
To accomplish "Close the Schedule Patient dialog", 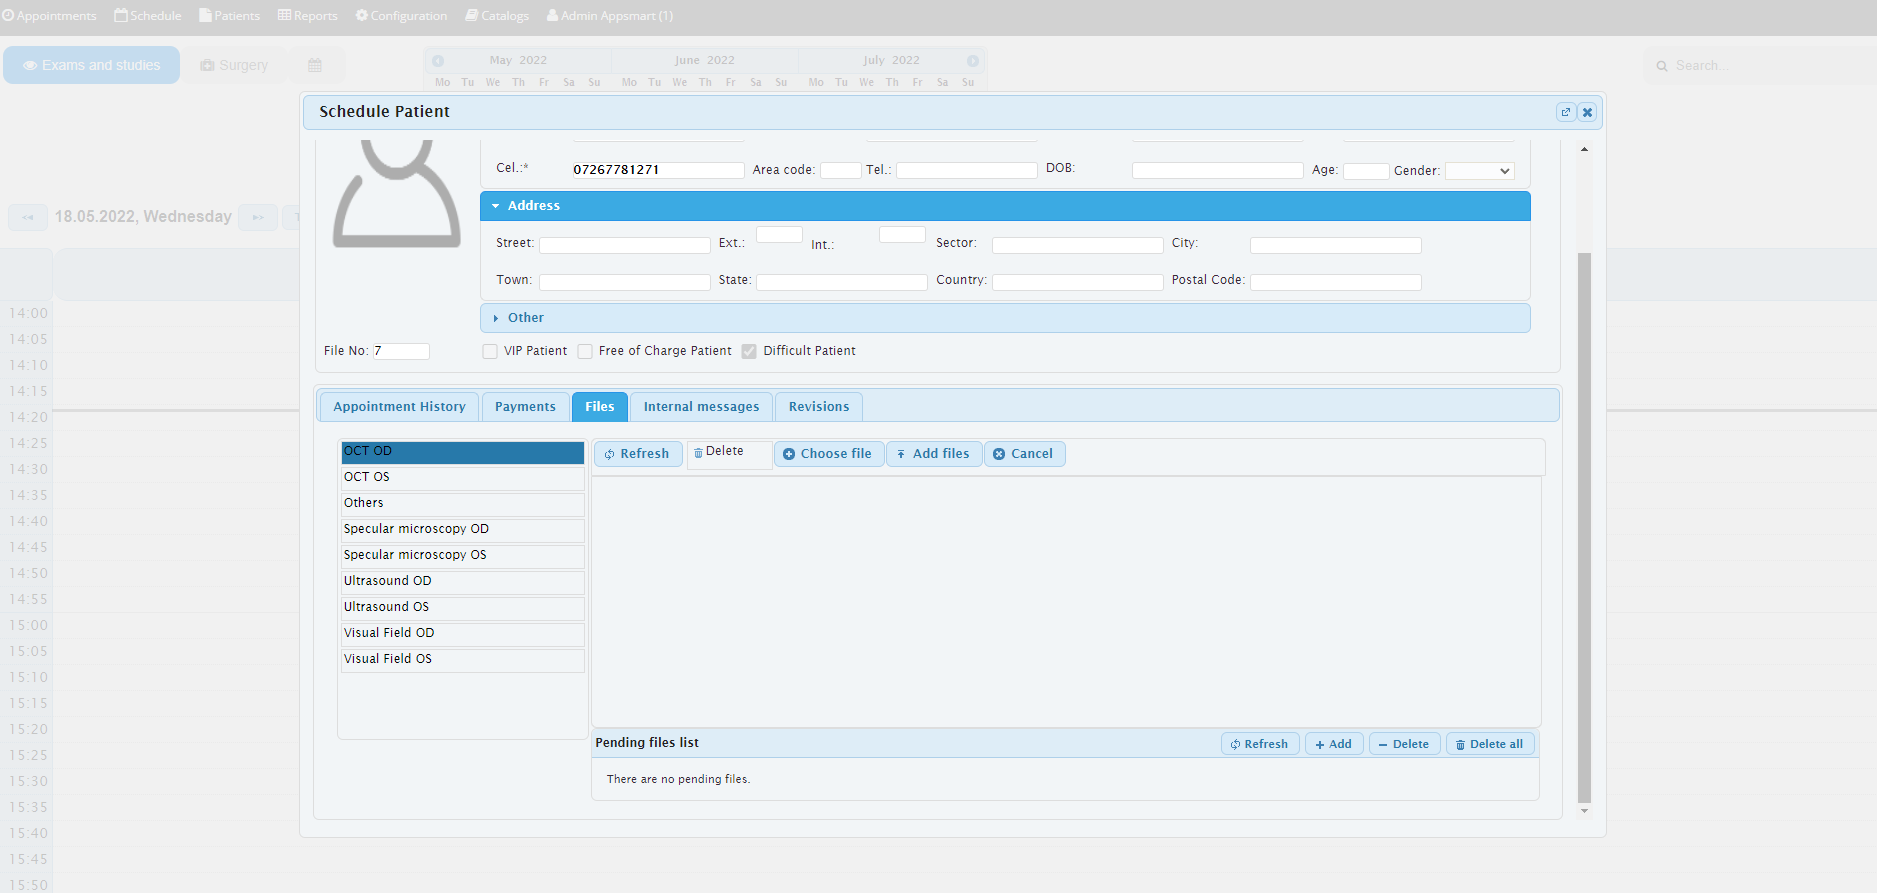I will [1587, 112].
